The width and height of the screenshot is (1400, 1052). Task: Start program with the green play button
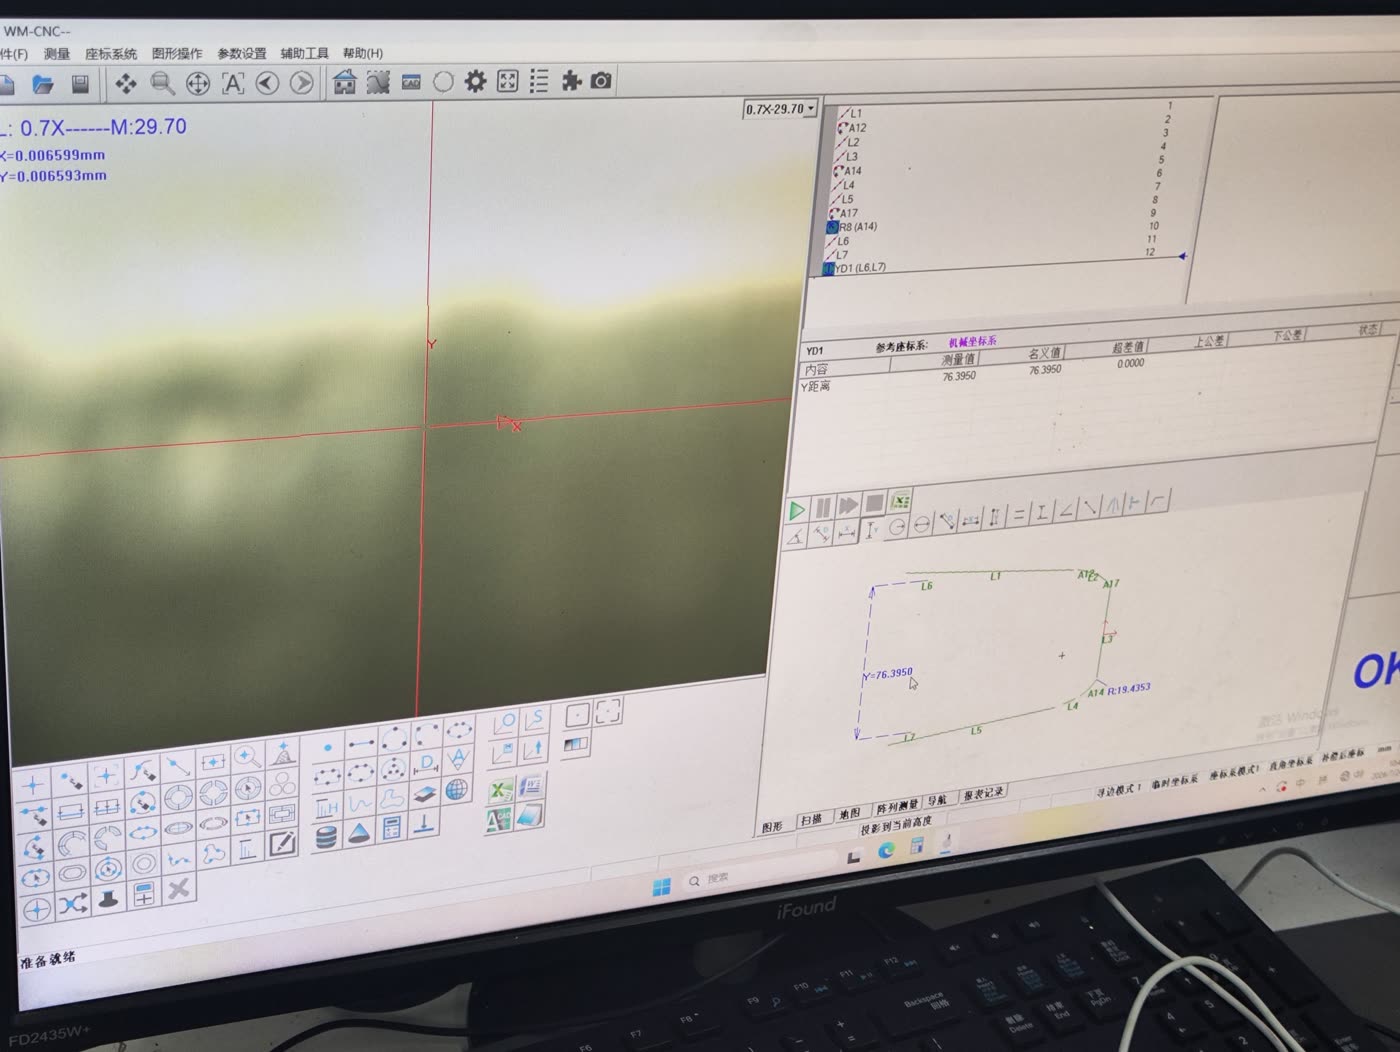click(x=797, y=510)
